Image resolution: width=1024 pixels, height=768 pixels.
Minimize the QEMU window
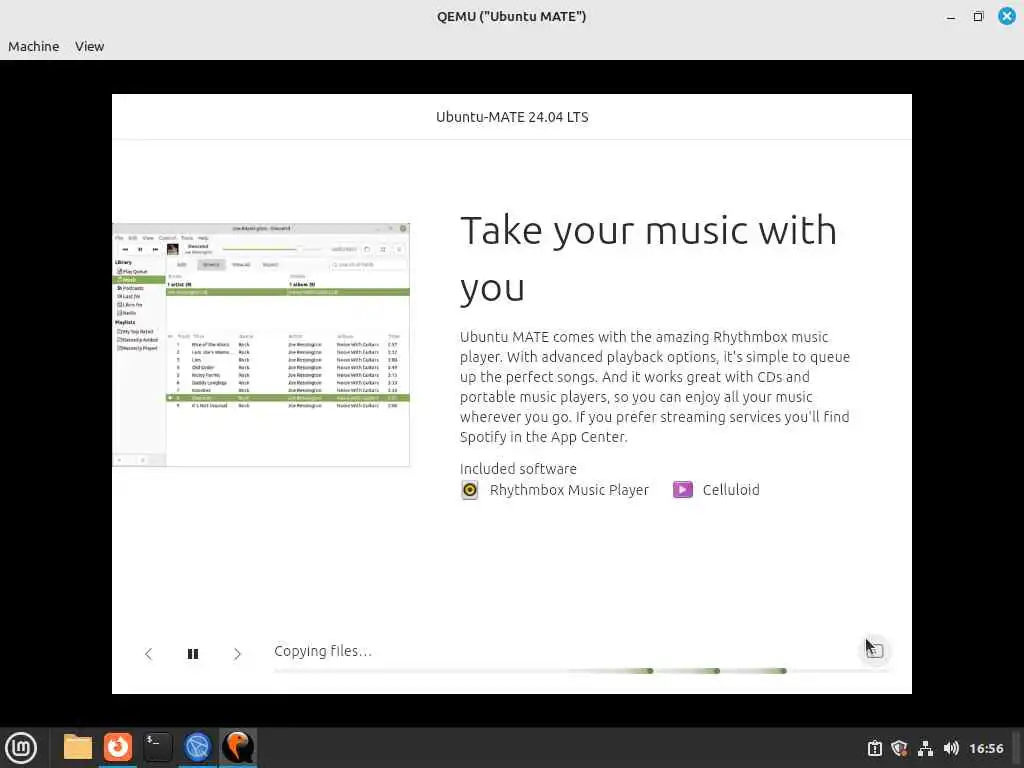coord(951,17)
